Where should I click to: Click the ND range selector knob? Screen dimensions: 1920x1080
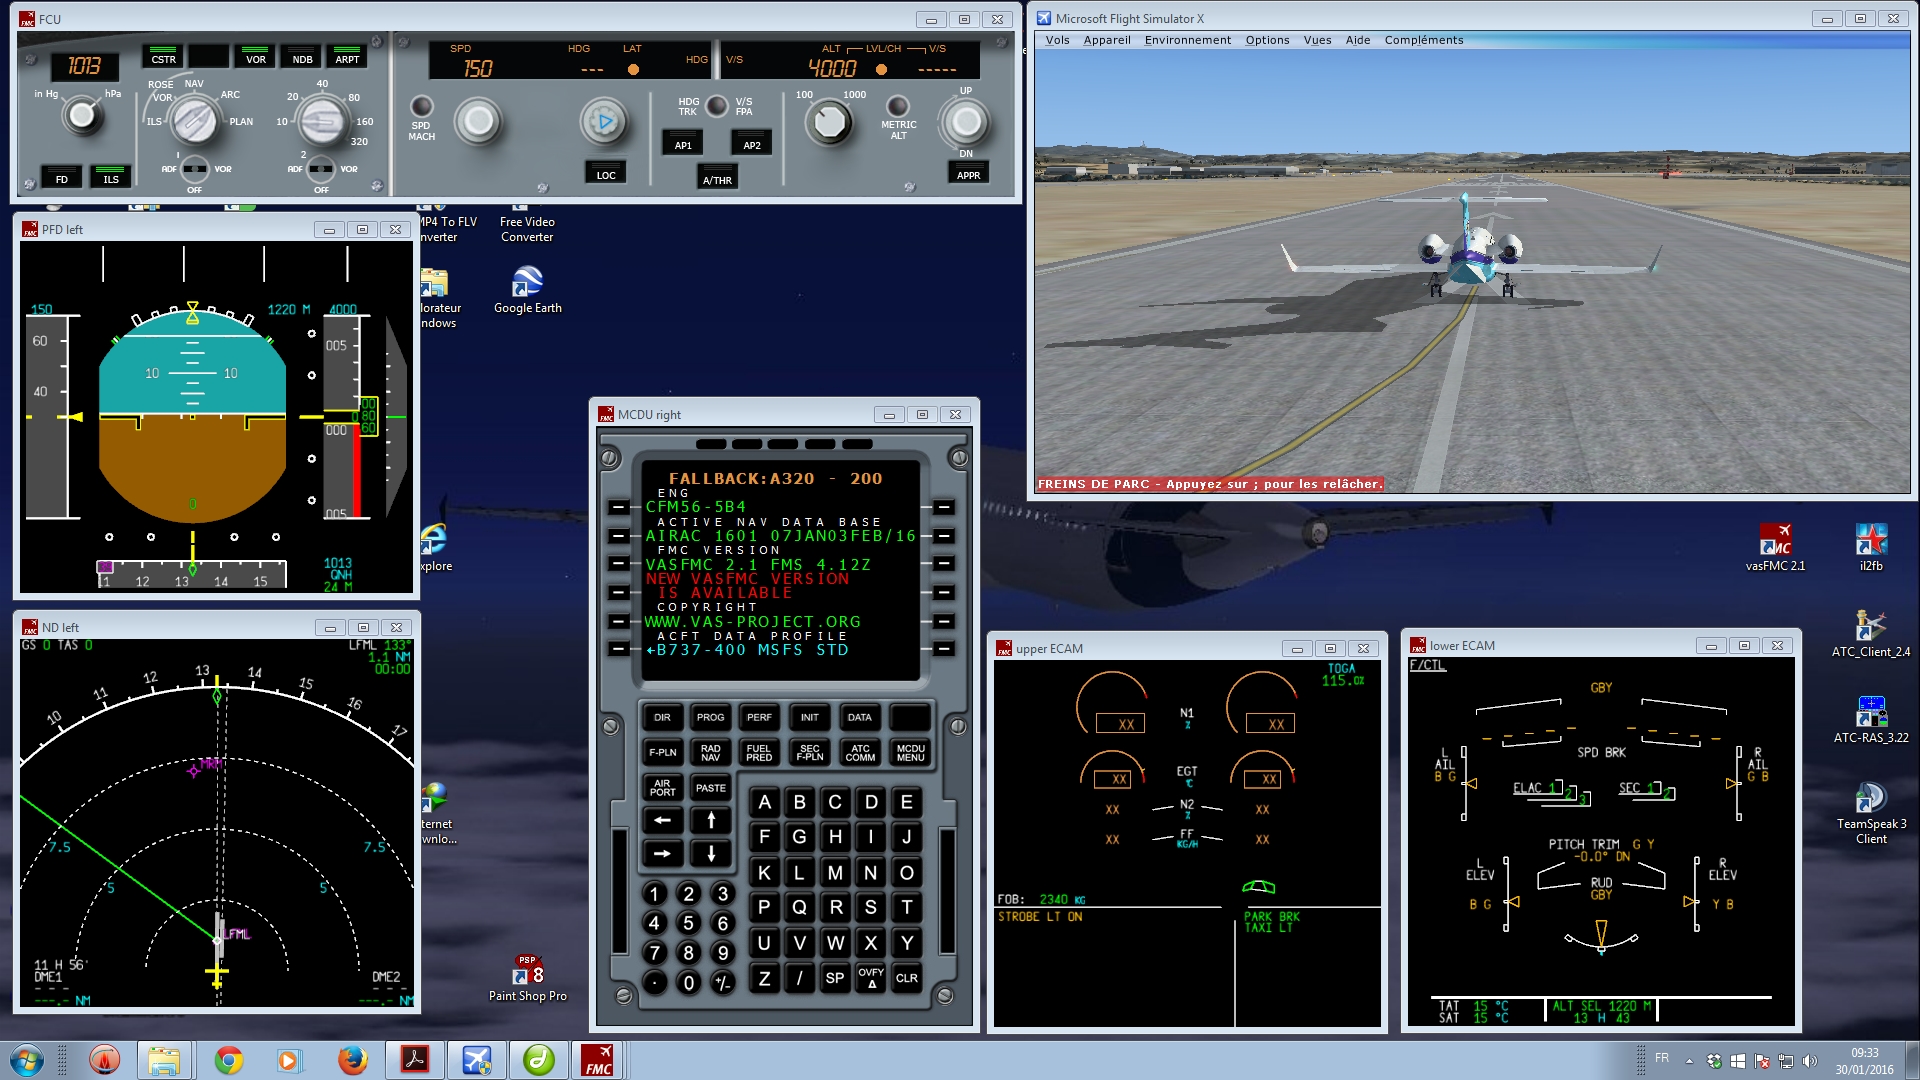click(x=322, y=121)
